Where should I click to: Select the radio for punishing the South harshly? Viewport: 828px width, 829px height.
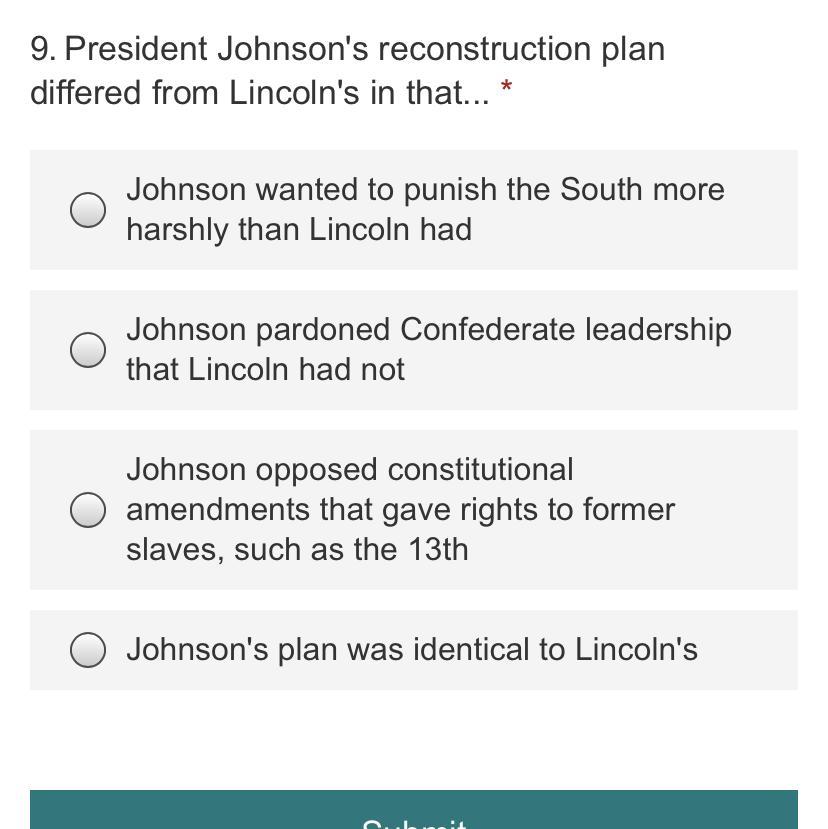(88, 210)
